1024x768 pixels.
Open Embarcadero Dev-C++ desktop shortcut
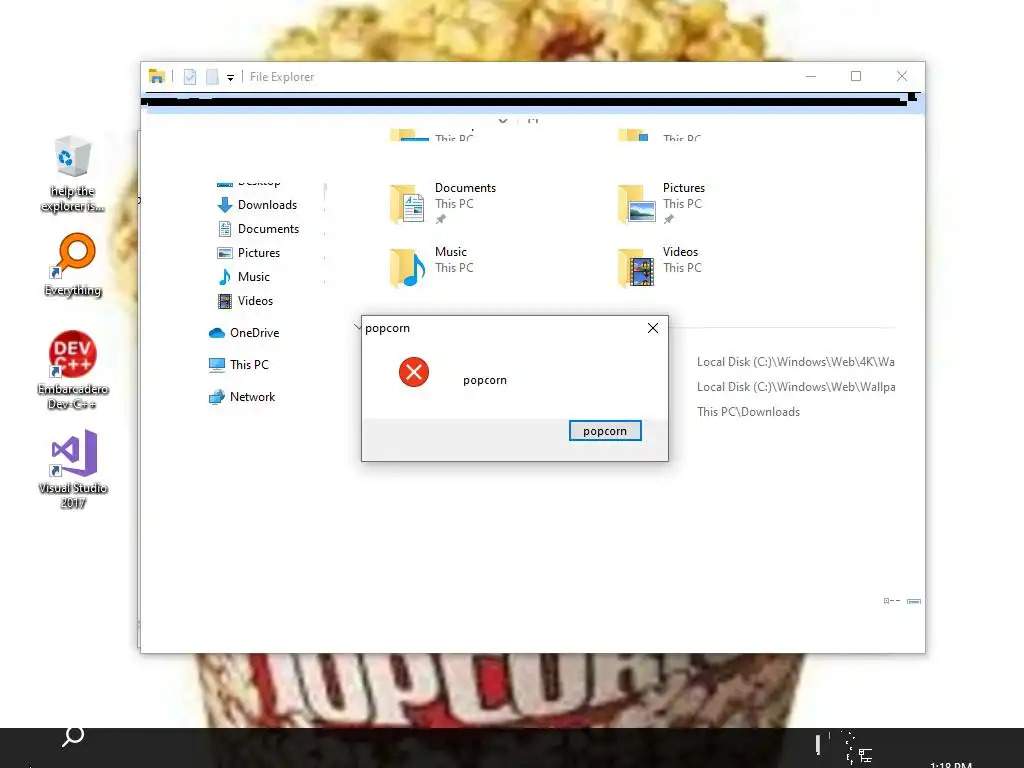point(72,370)
